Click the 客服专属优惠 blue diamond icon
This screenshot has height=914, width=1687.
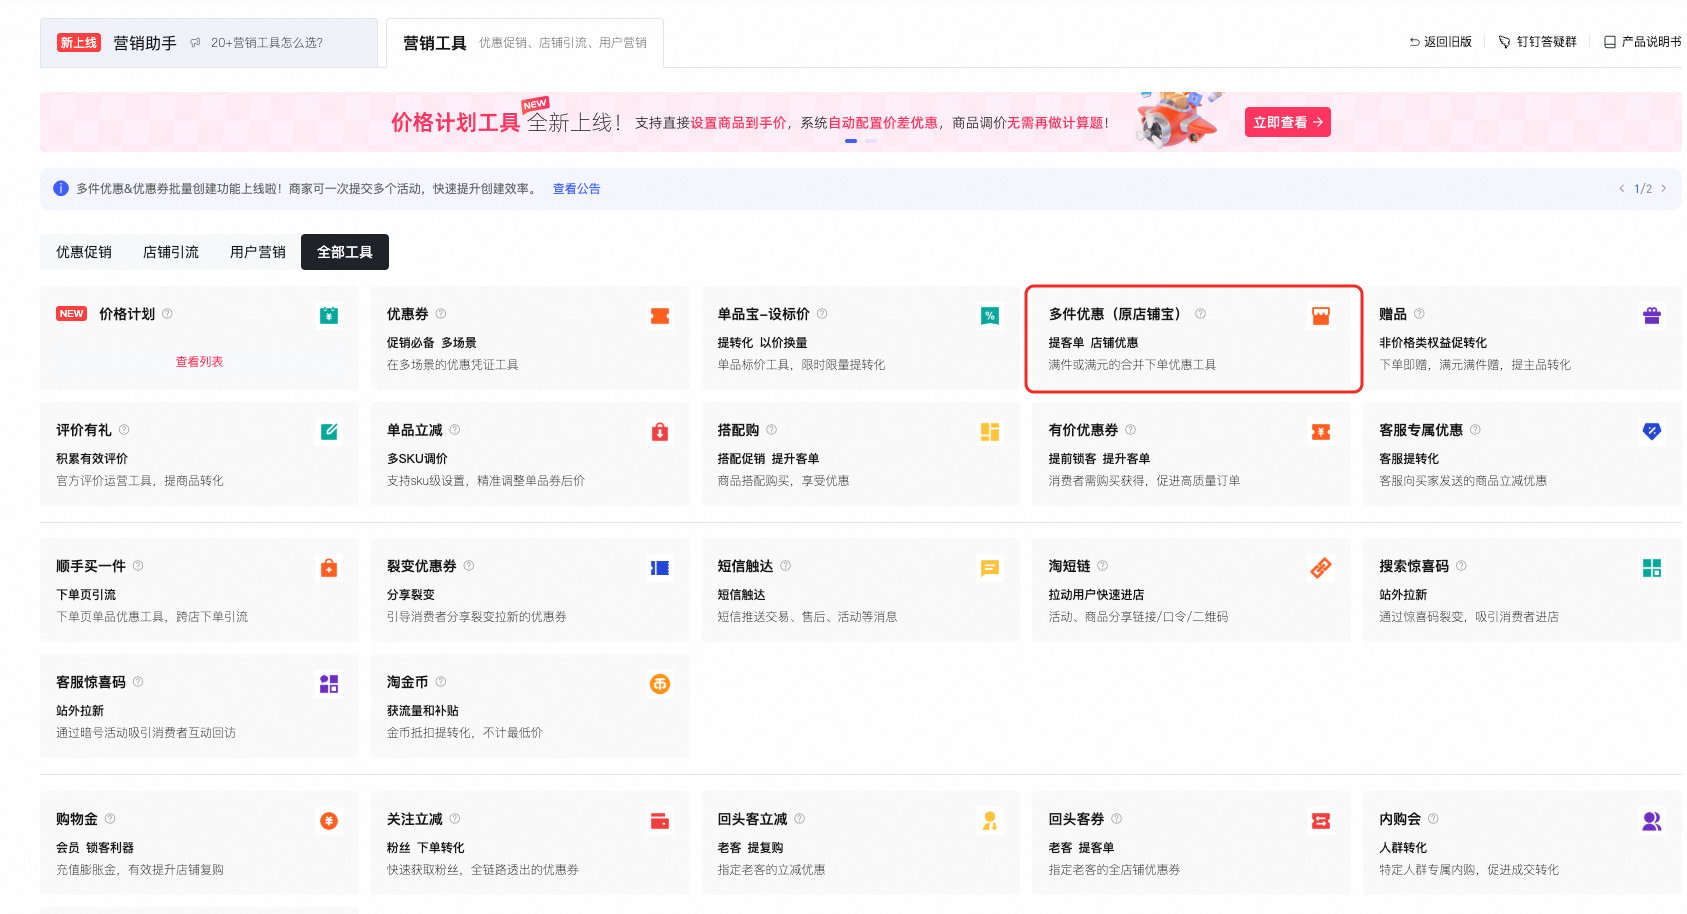[1652, 432]
